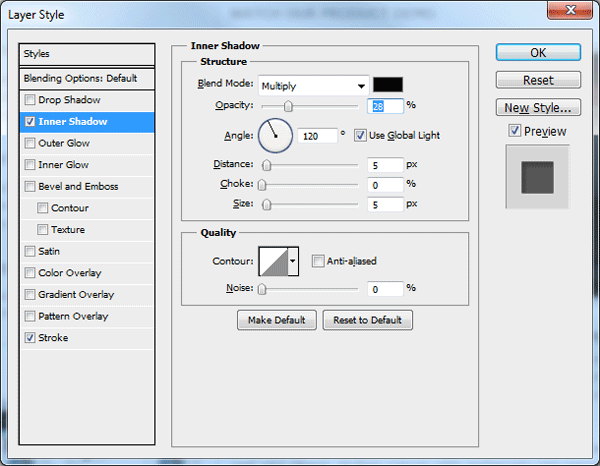
Task: Enable the Outer Glow checkbox
Action: click(x=29, y=143)
